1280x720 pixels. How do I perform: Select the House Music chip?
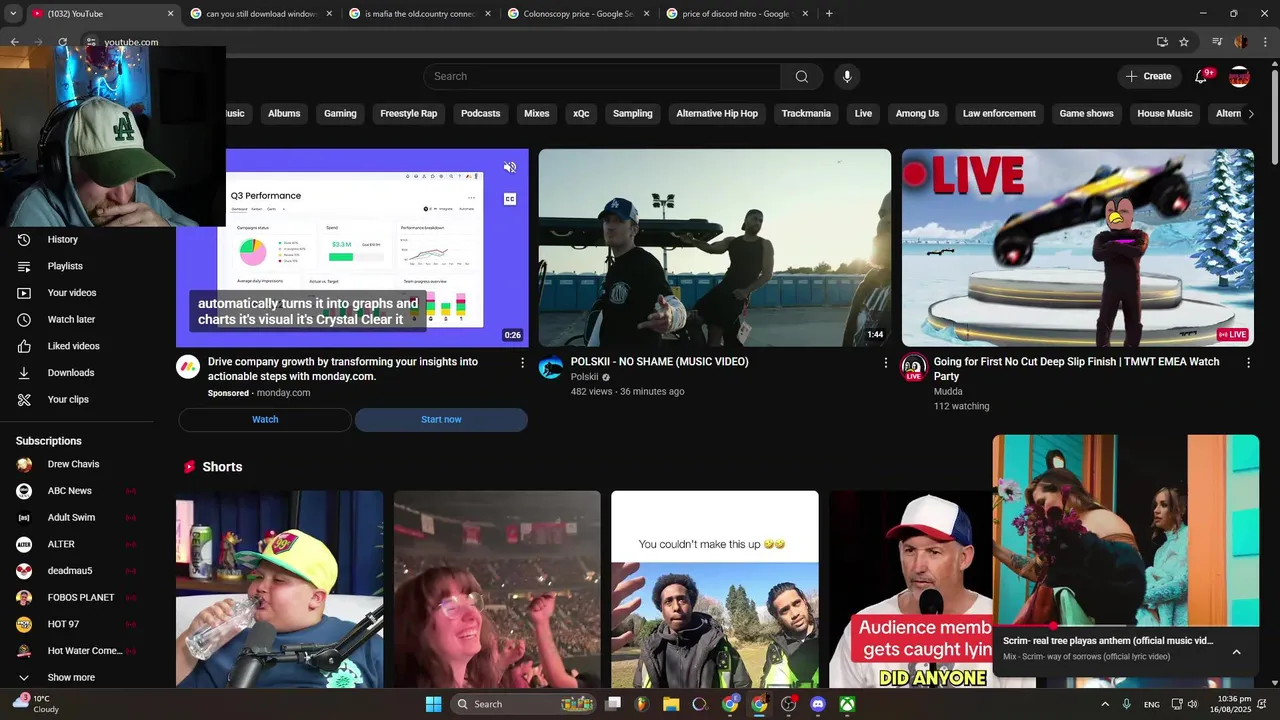(x=1165, y=114)
